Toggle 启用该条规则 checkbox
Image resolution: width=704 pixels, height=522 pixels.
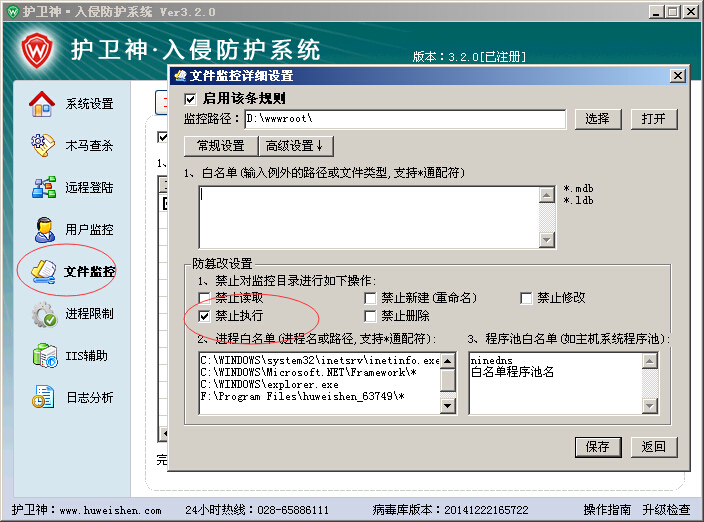tap(190, 99)
